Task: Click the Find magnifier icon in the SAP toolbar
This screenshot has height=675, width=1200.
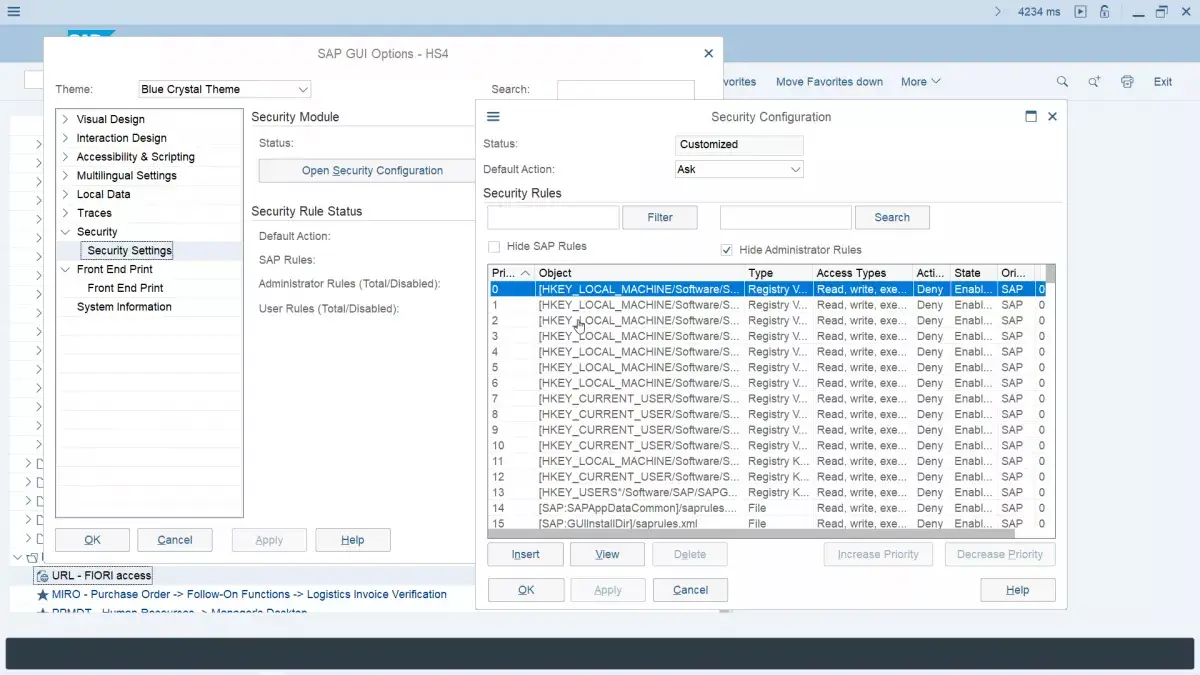Action: coord(1062,82)
